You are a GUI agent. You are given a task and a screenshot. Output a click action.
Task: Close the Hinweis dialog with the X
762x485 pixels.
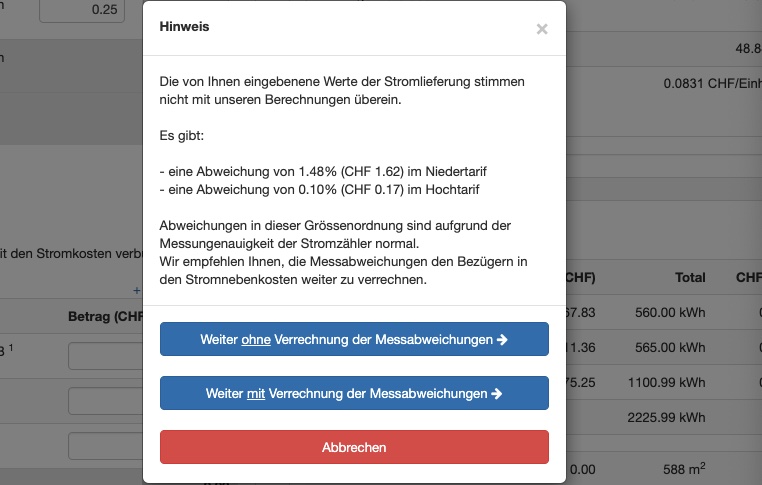click(x=542, y=29)
